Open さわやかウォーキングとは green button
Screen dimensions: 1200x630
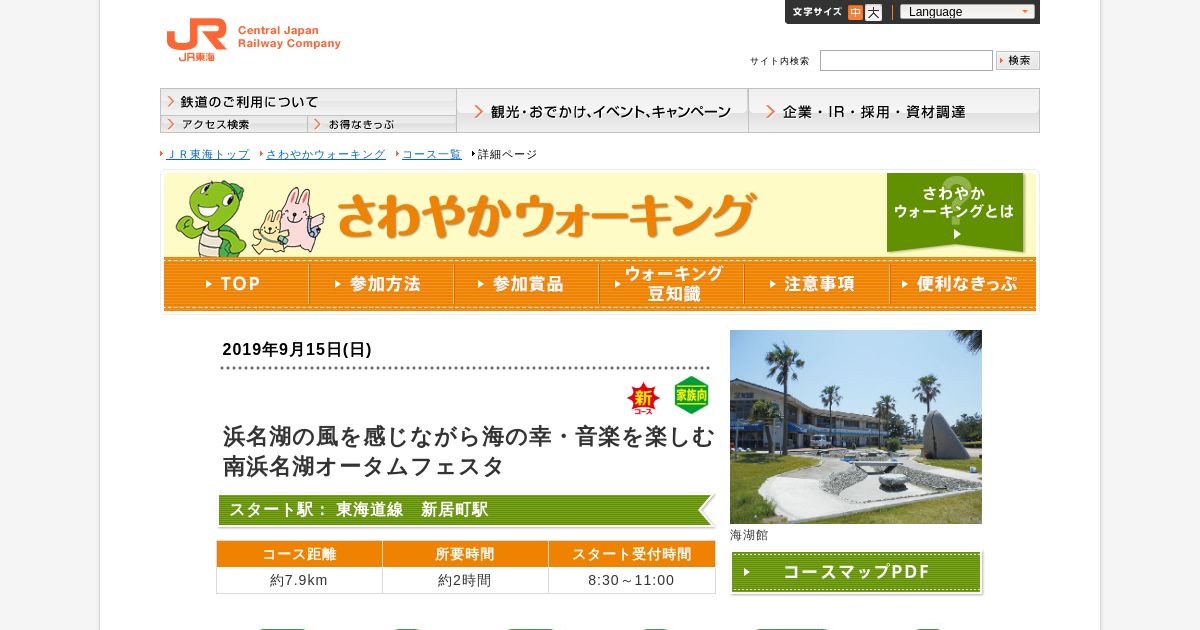coord(955,212)
